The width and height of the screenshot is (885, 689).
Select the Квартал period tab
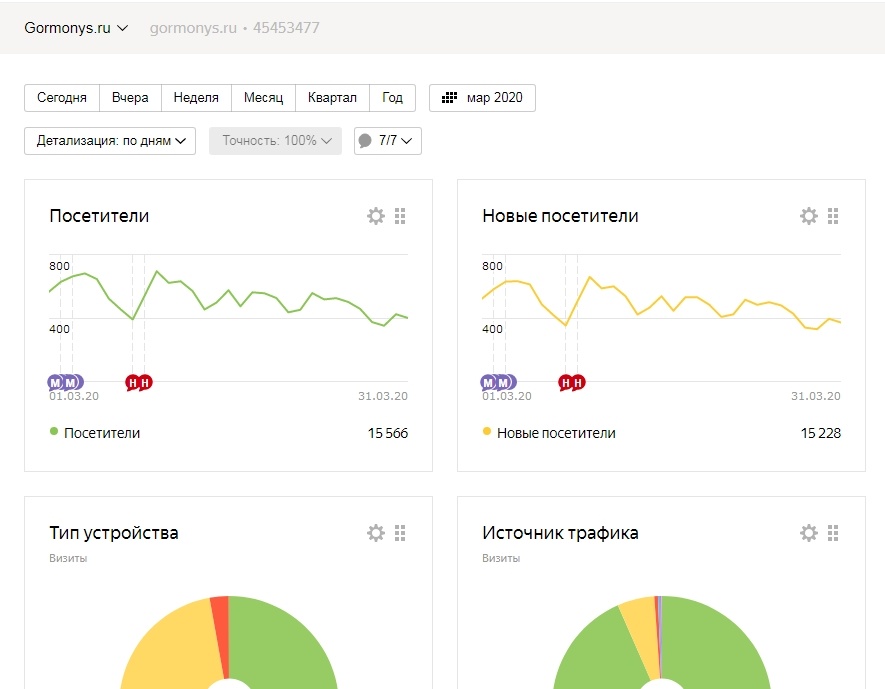click(332, 98)
